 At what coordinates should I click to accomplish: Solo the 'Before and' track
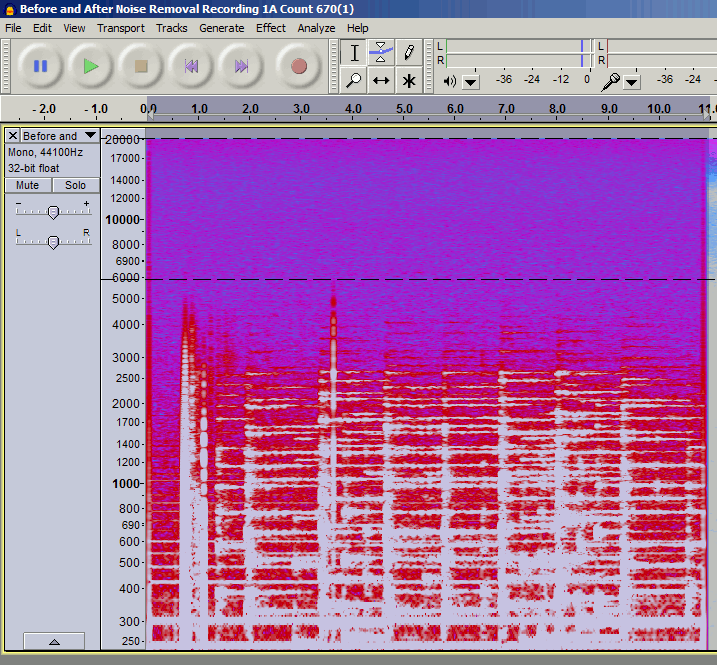pyautogui.click(x=76, y=185)
